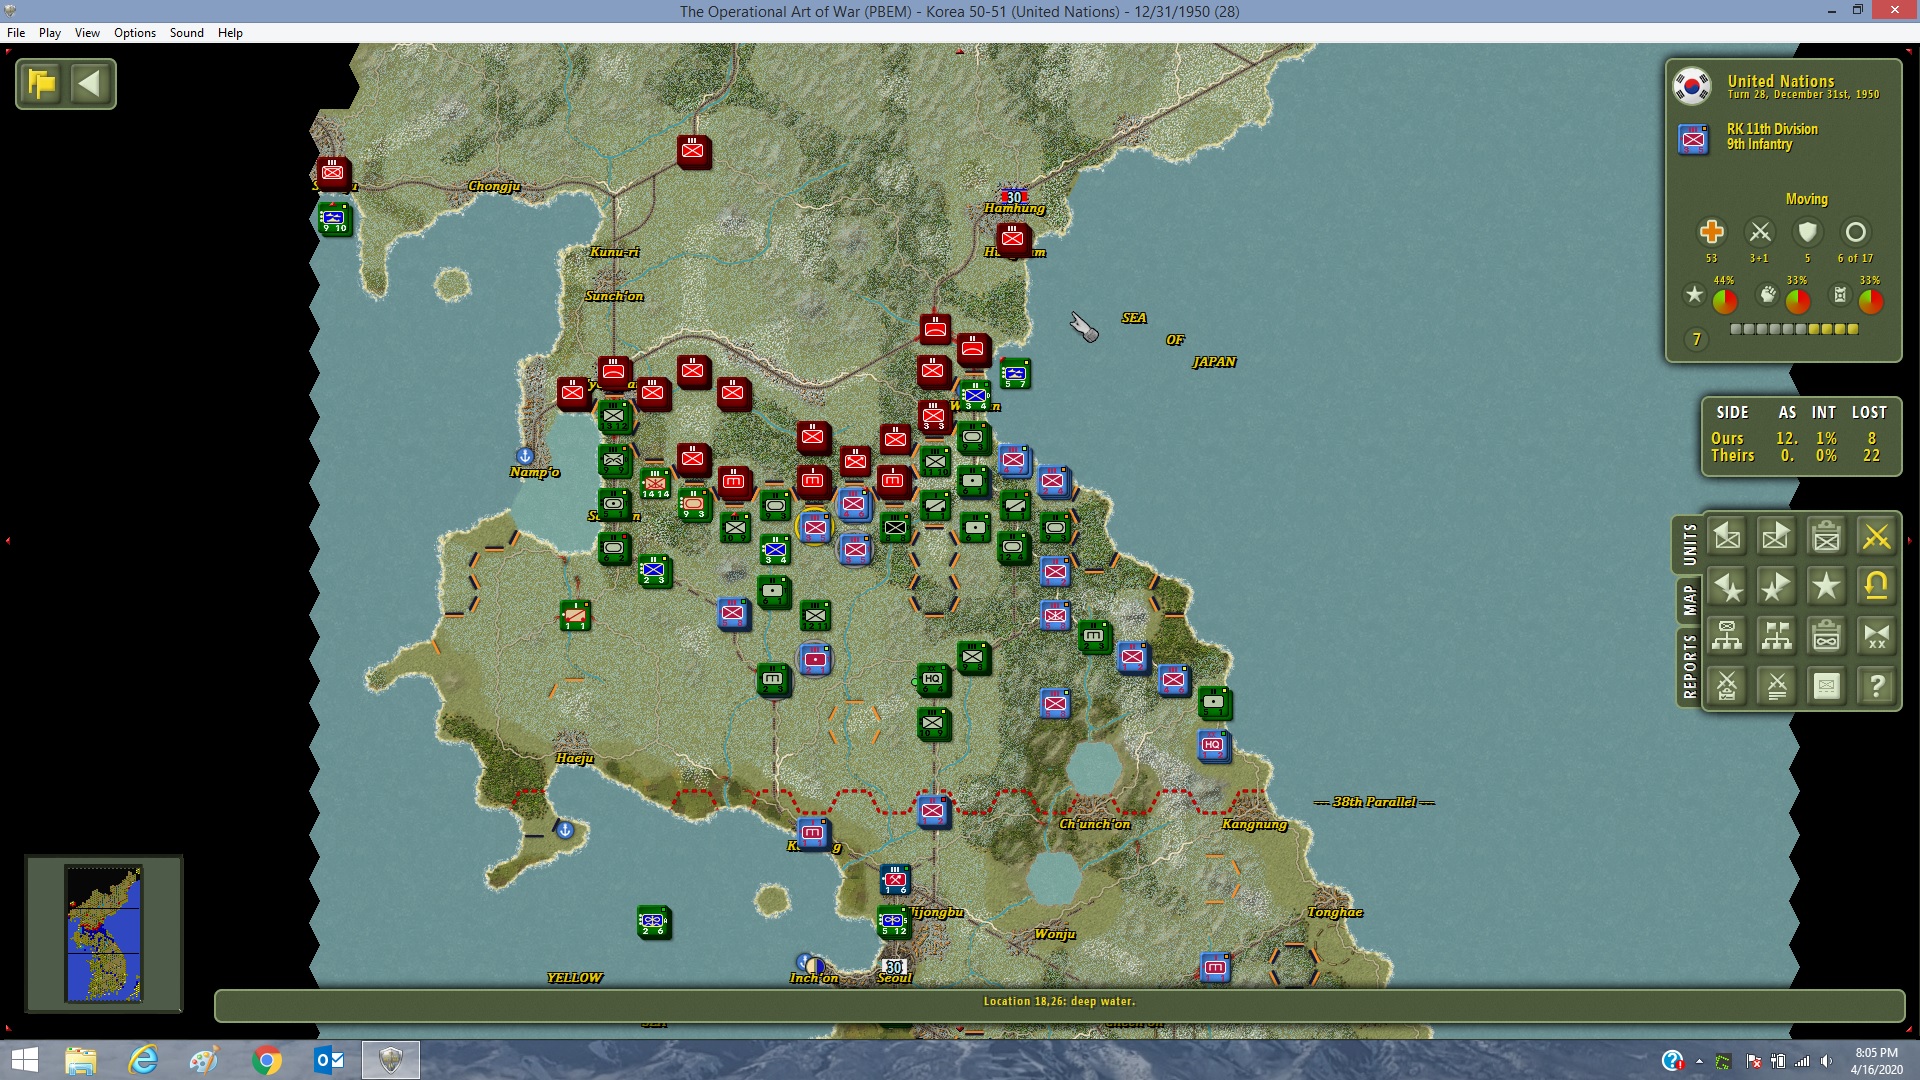Click the orange cross health icon
This screenshot has height=1080, width=1920.
[1711, 232]
